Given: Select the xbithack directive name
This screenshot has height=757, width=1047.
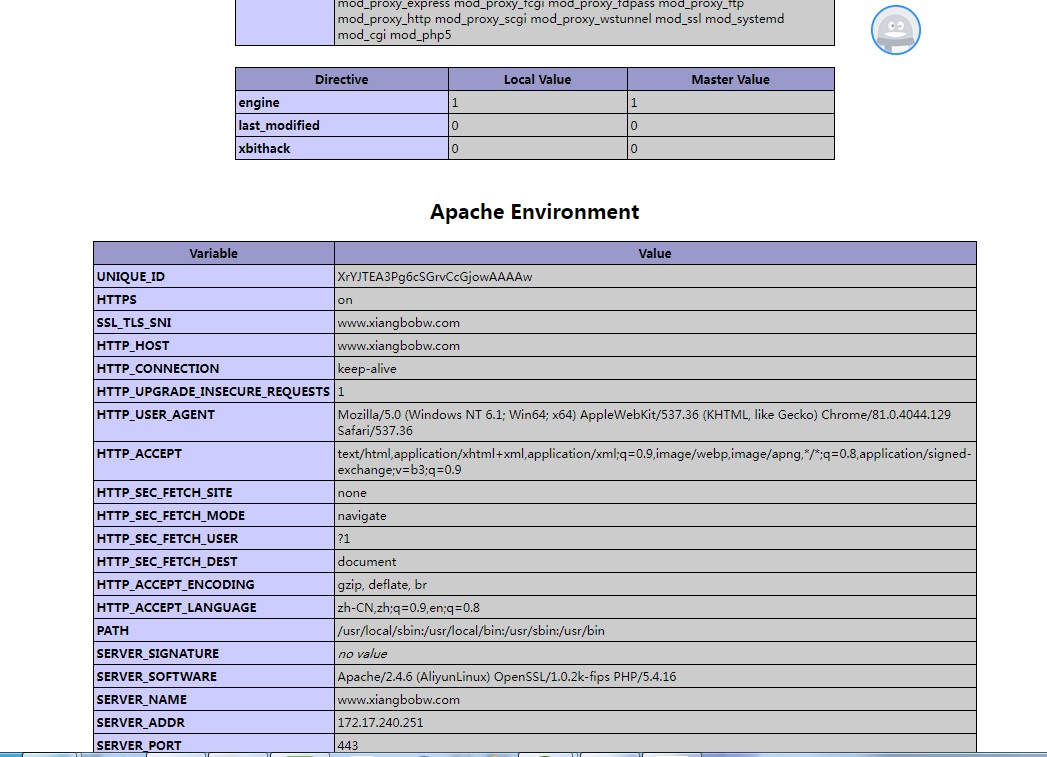Looking at the screenshot, I should [x=264, y=148].
